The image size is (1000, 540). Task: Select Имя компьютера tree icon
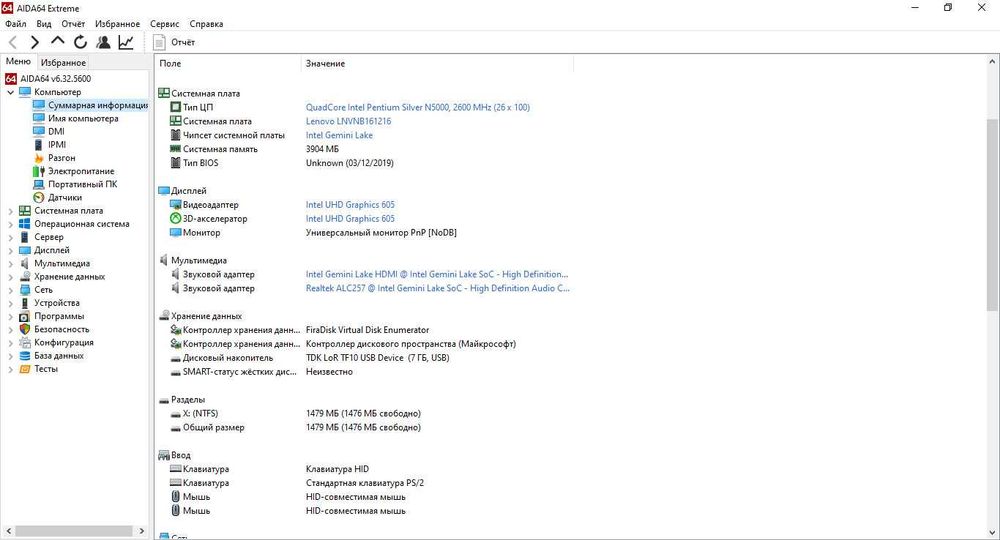(x=39, y=119)
